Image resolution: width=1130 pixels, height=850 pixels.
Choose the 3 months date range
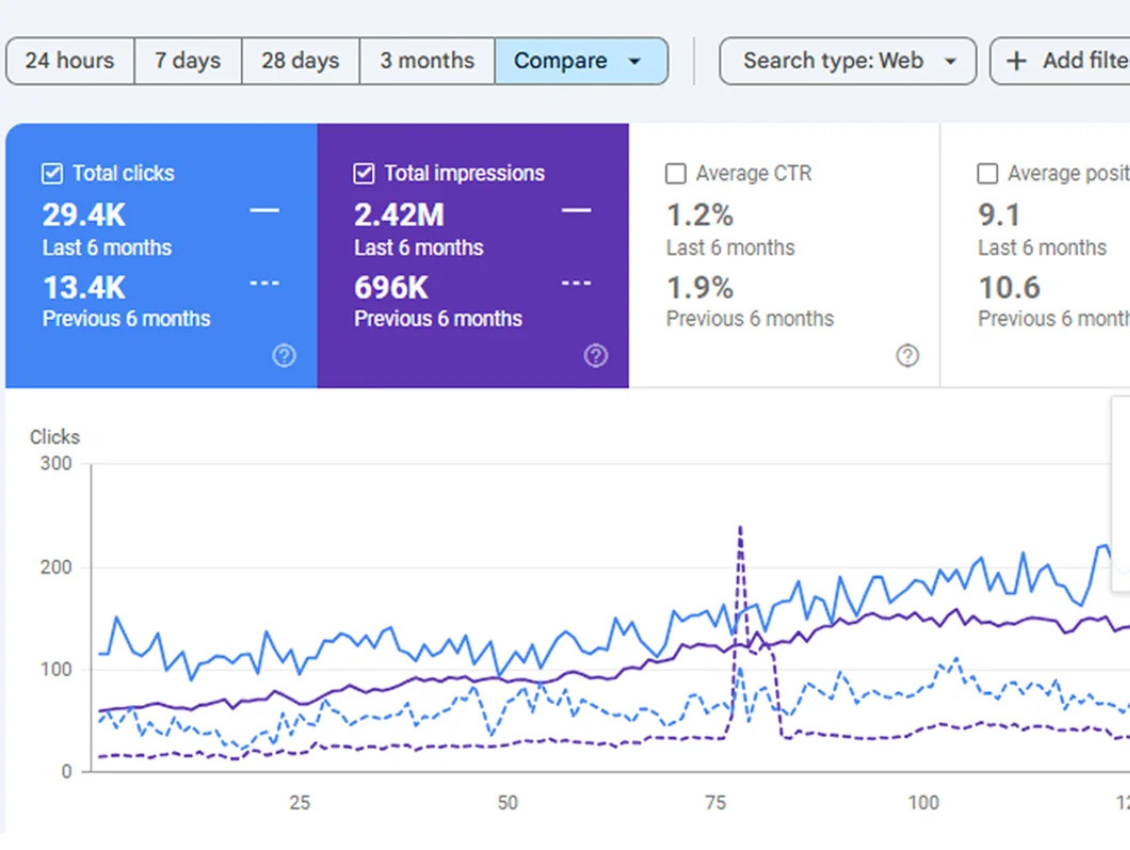427,61
